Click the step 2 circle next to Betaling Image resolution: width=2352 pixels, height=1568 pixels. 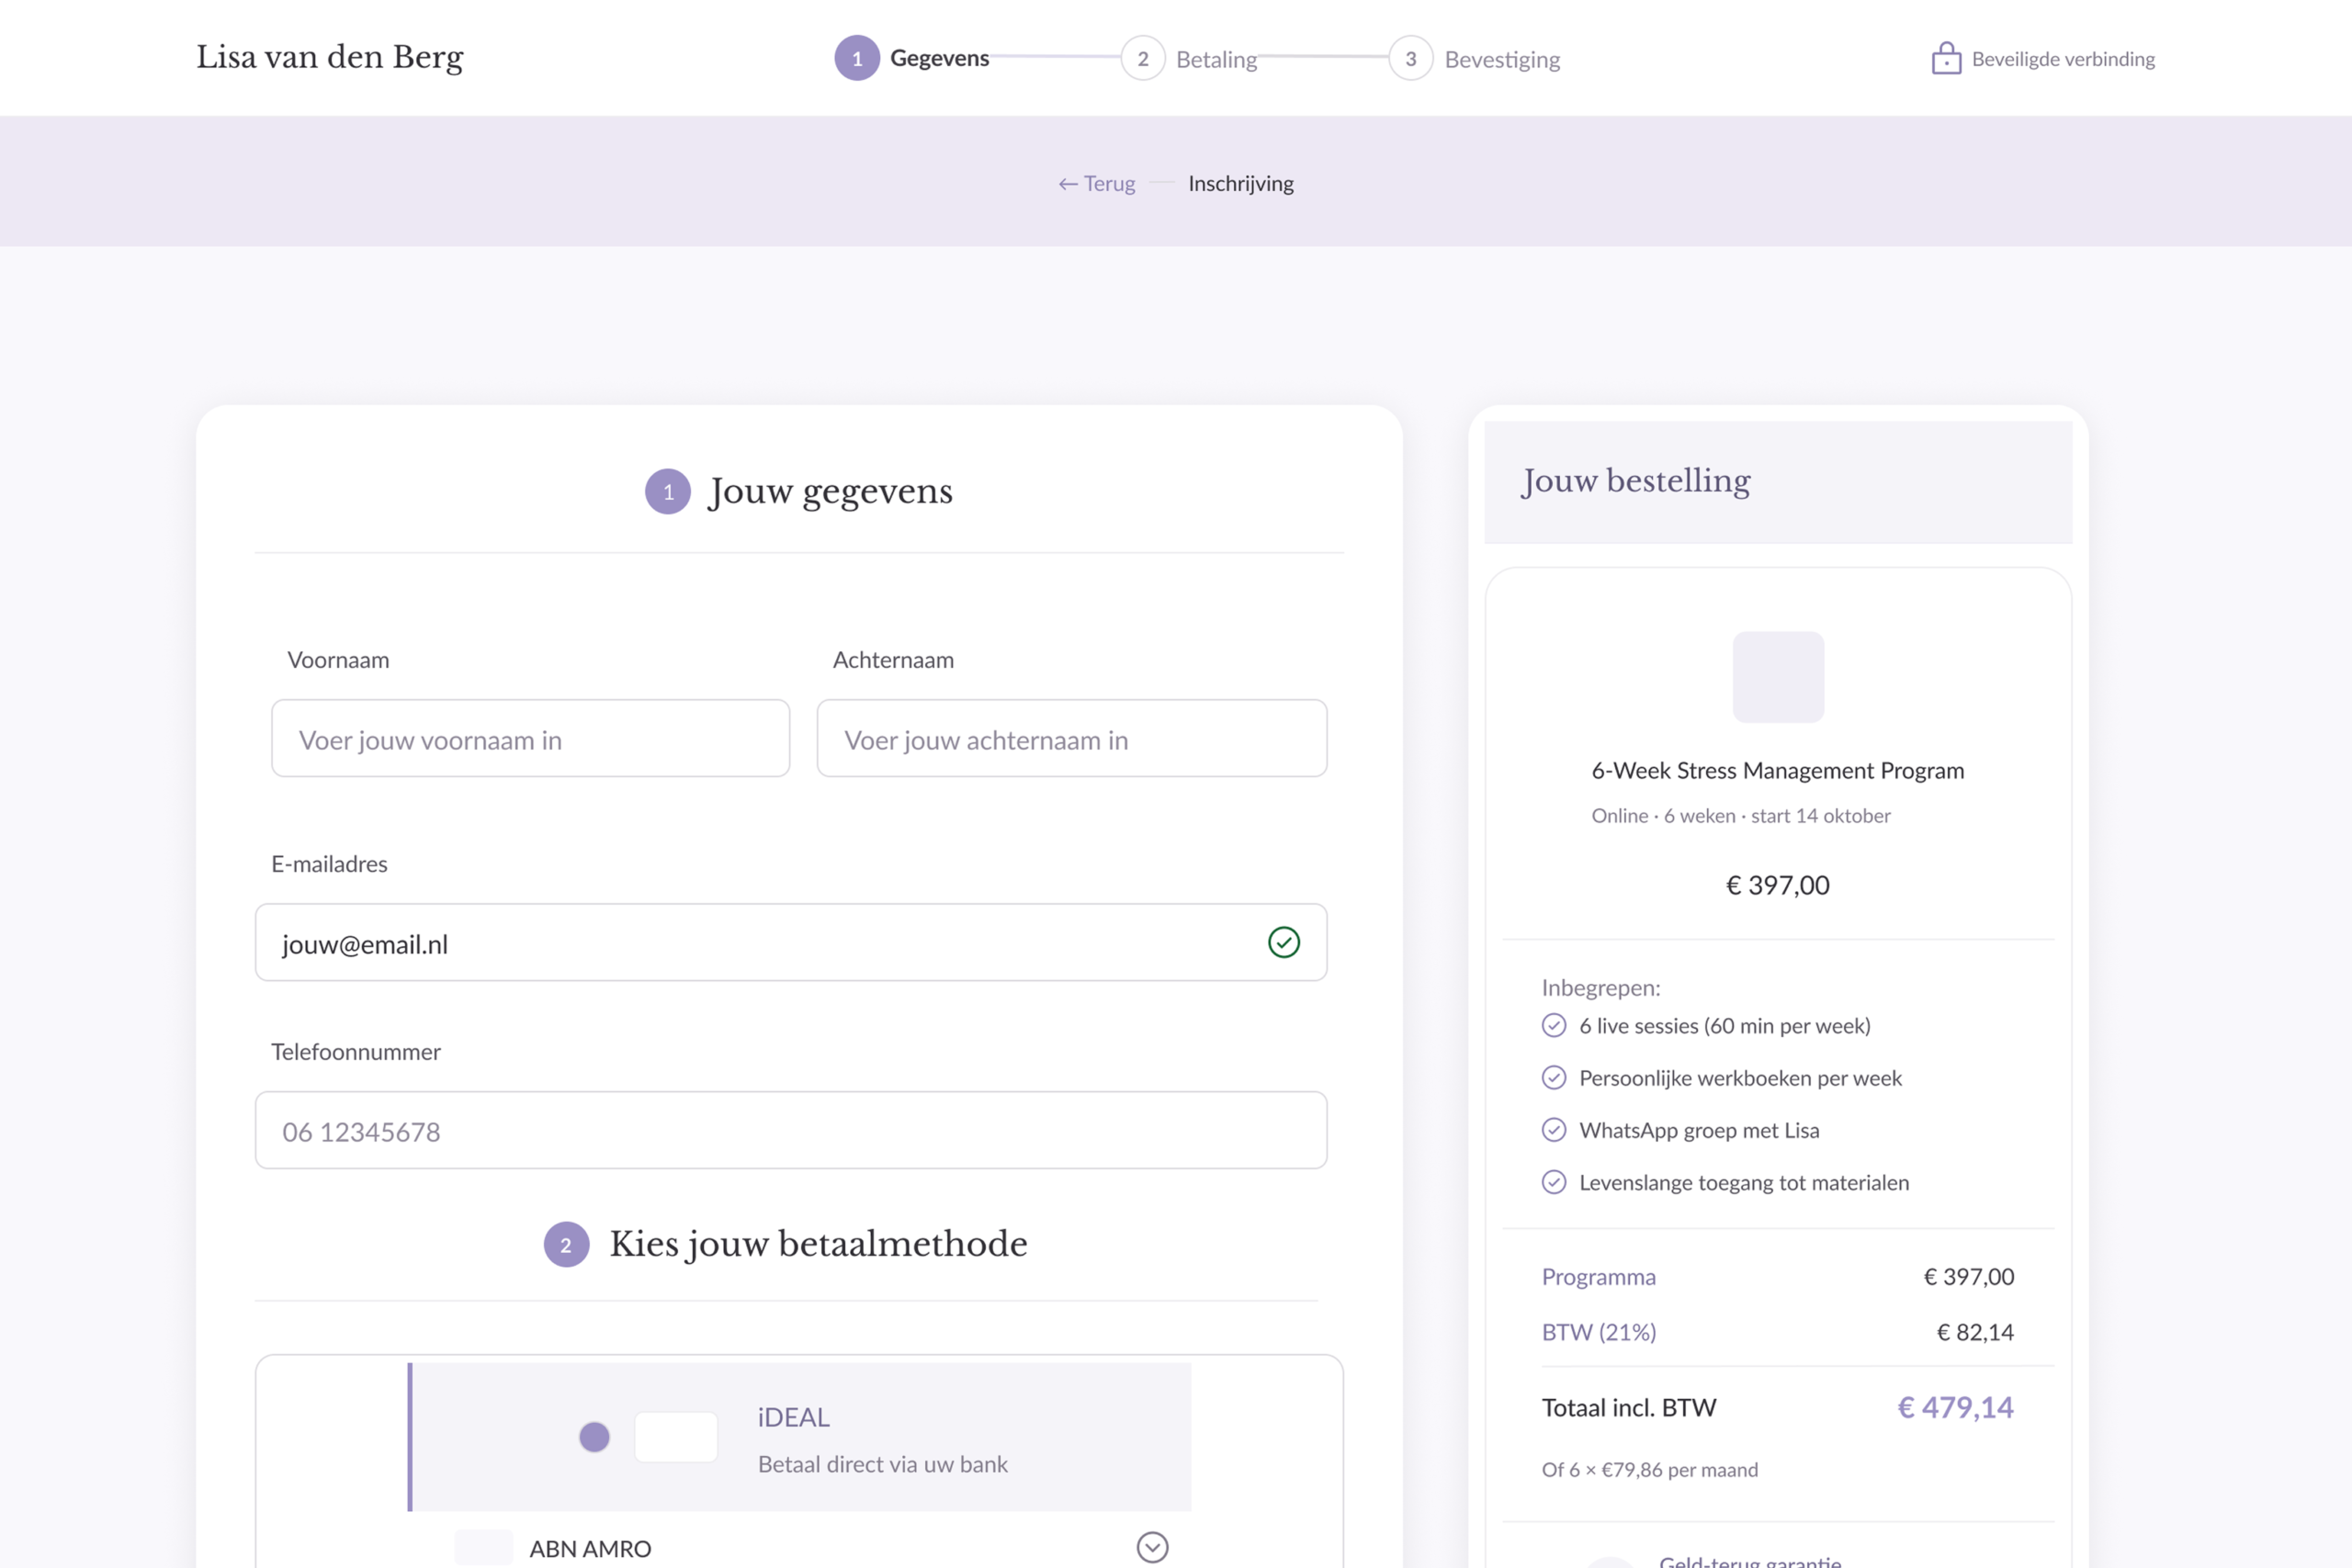pyautogui.click(x=1143, y=58)
